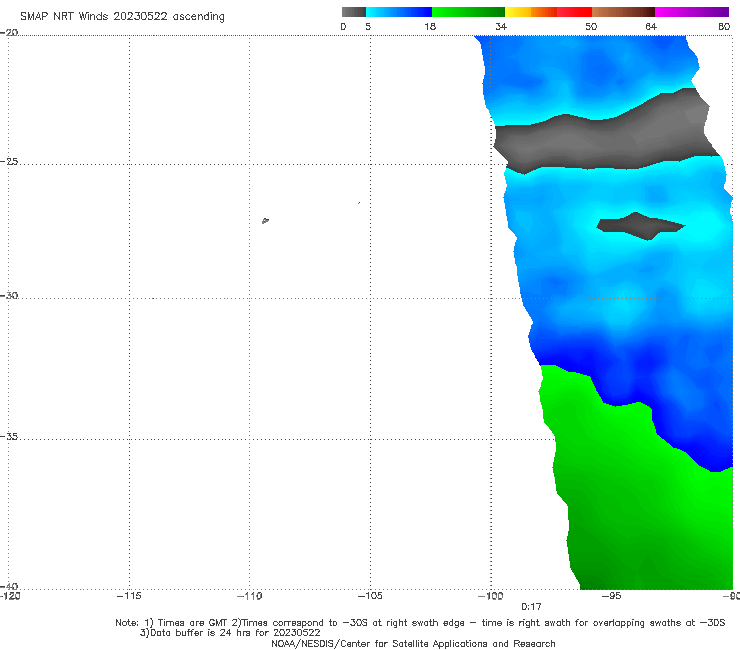
Task: Click the longitude label '-95'
Action: click(611, 596)
